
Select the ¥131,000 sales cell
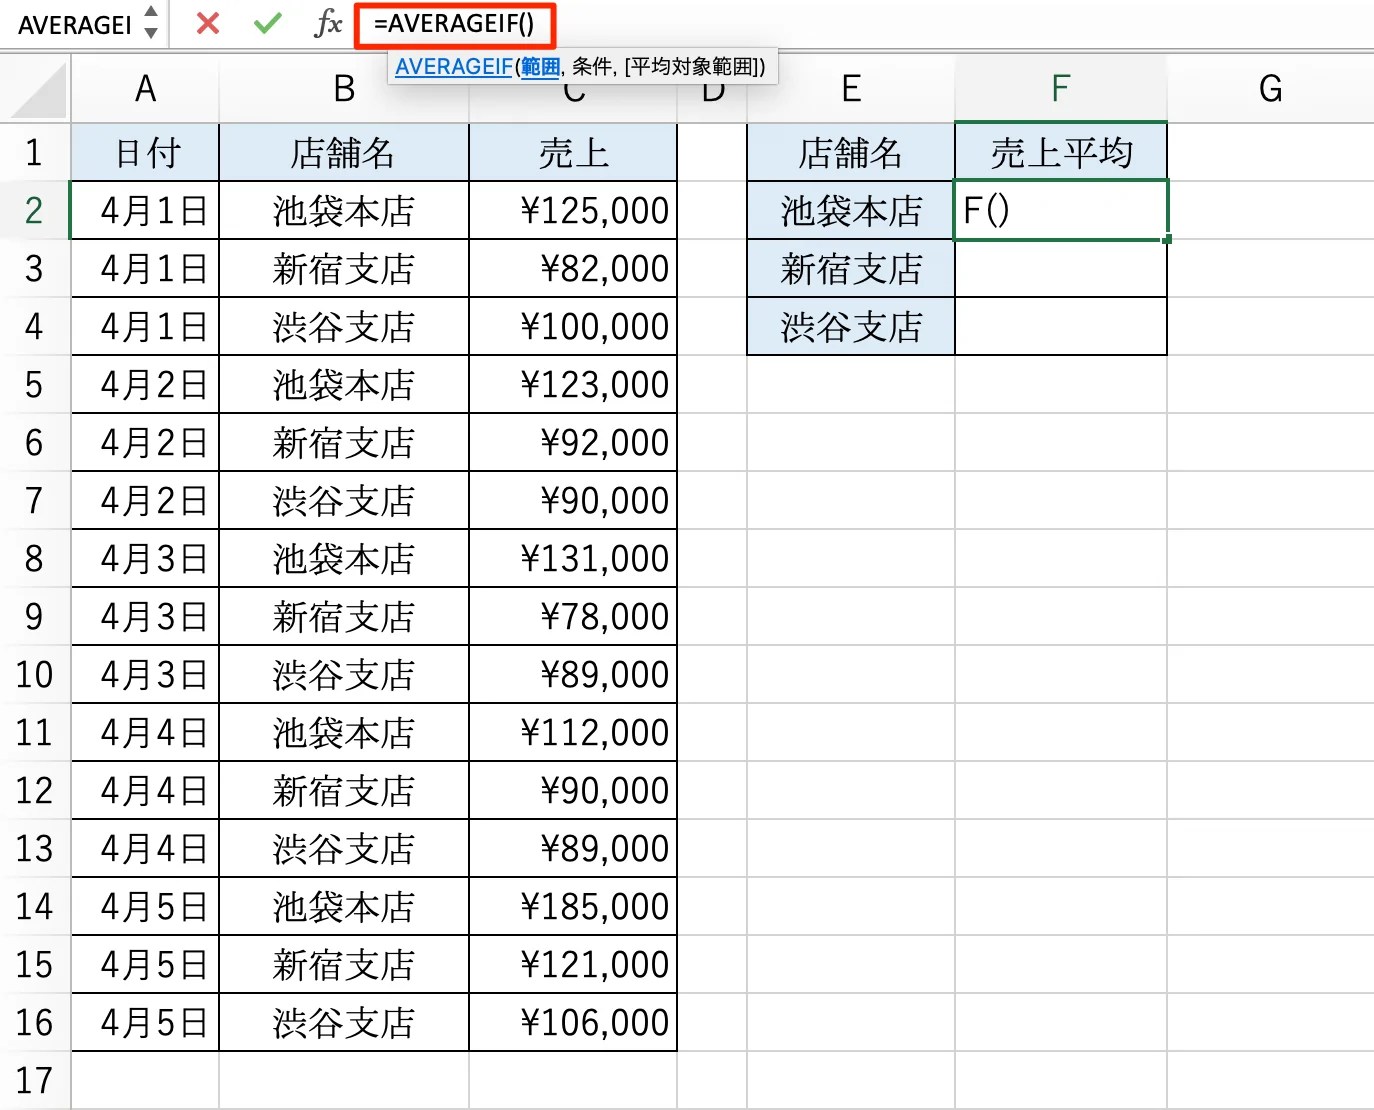[573, 559]
